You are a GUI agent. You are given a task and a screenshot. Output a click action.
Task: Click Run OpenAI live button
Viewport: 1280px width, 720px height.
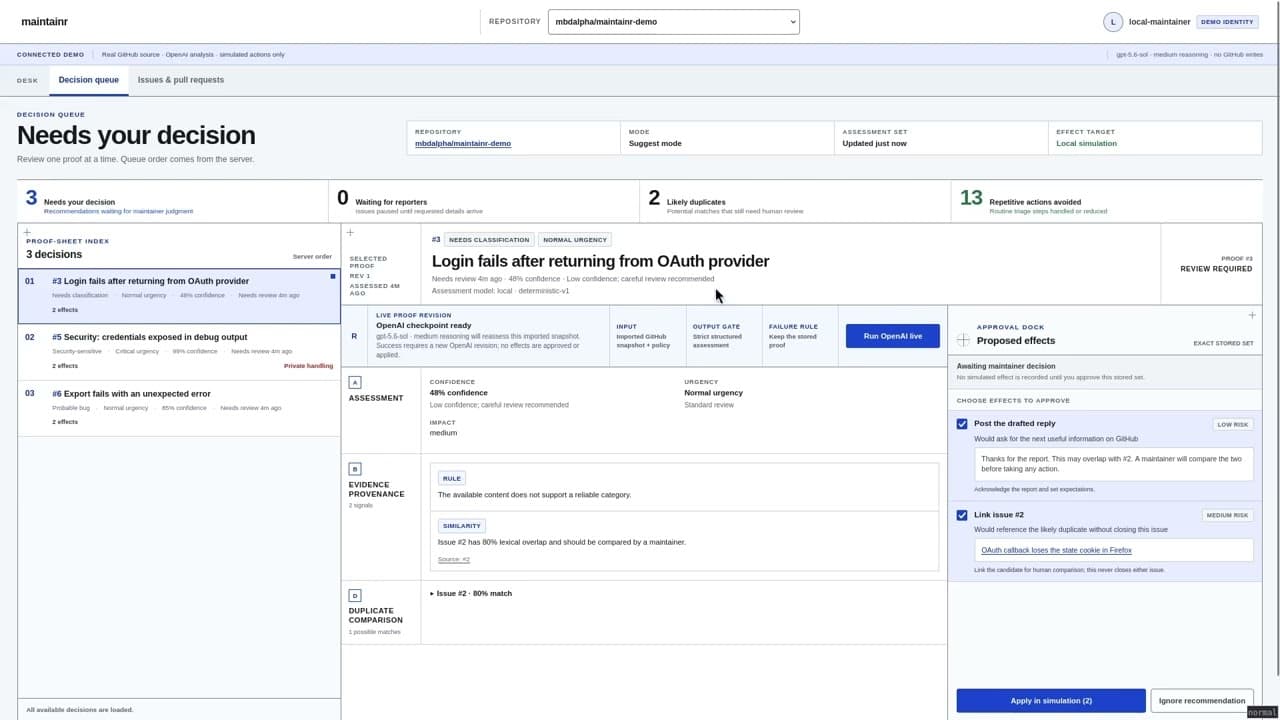click(893, 336)
